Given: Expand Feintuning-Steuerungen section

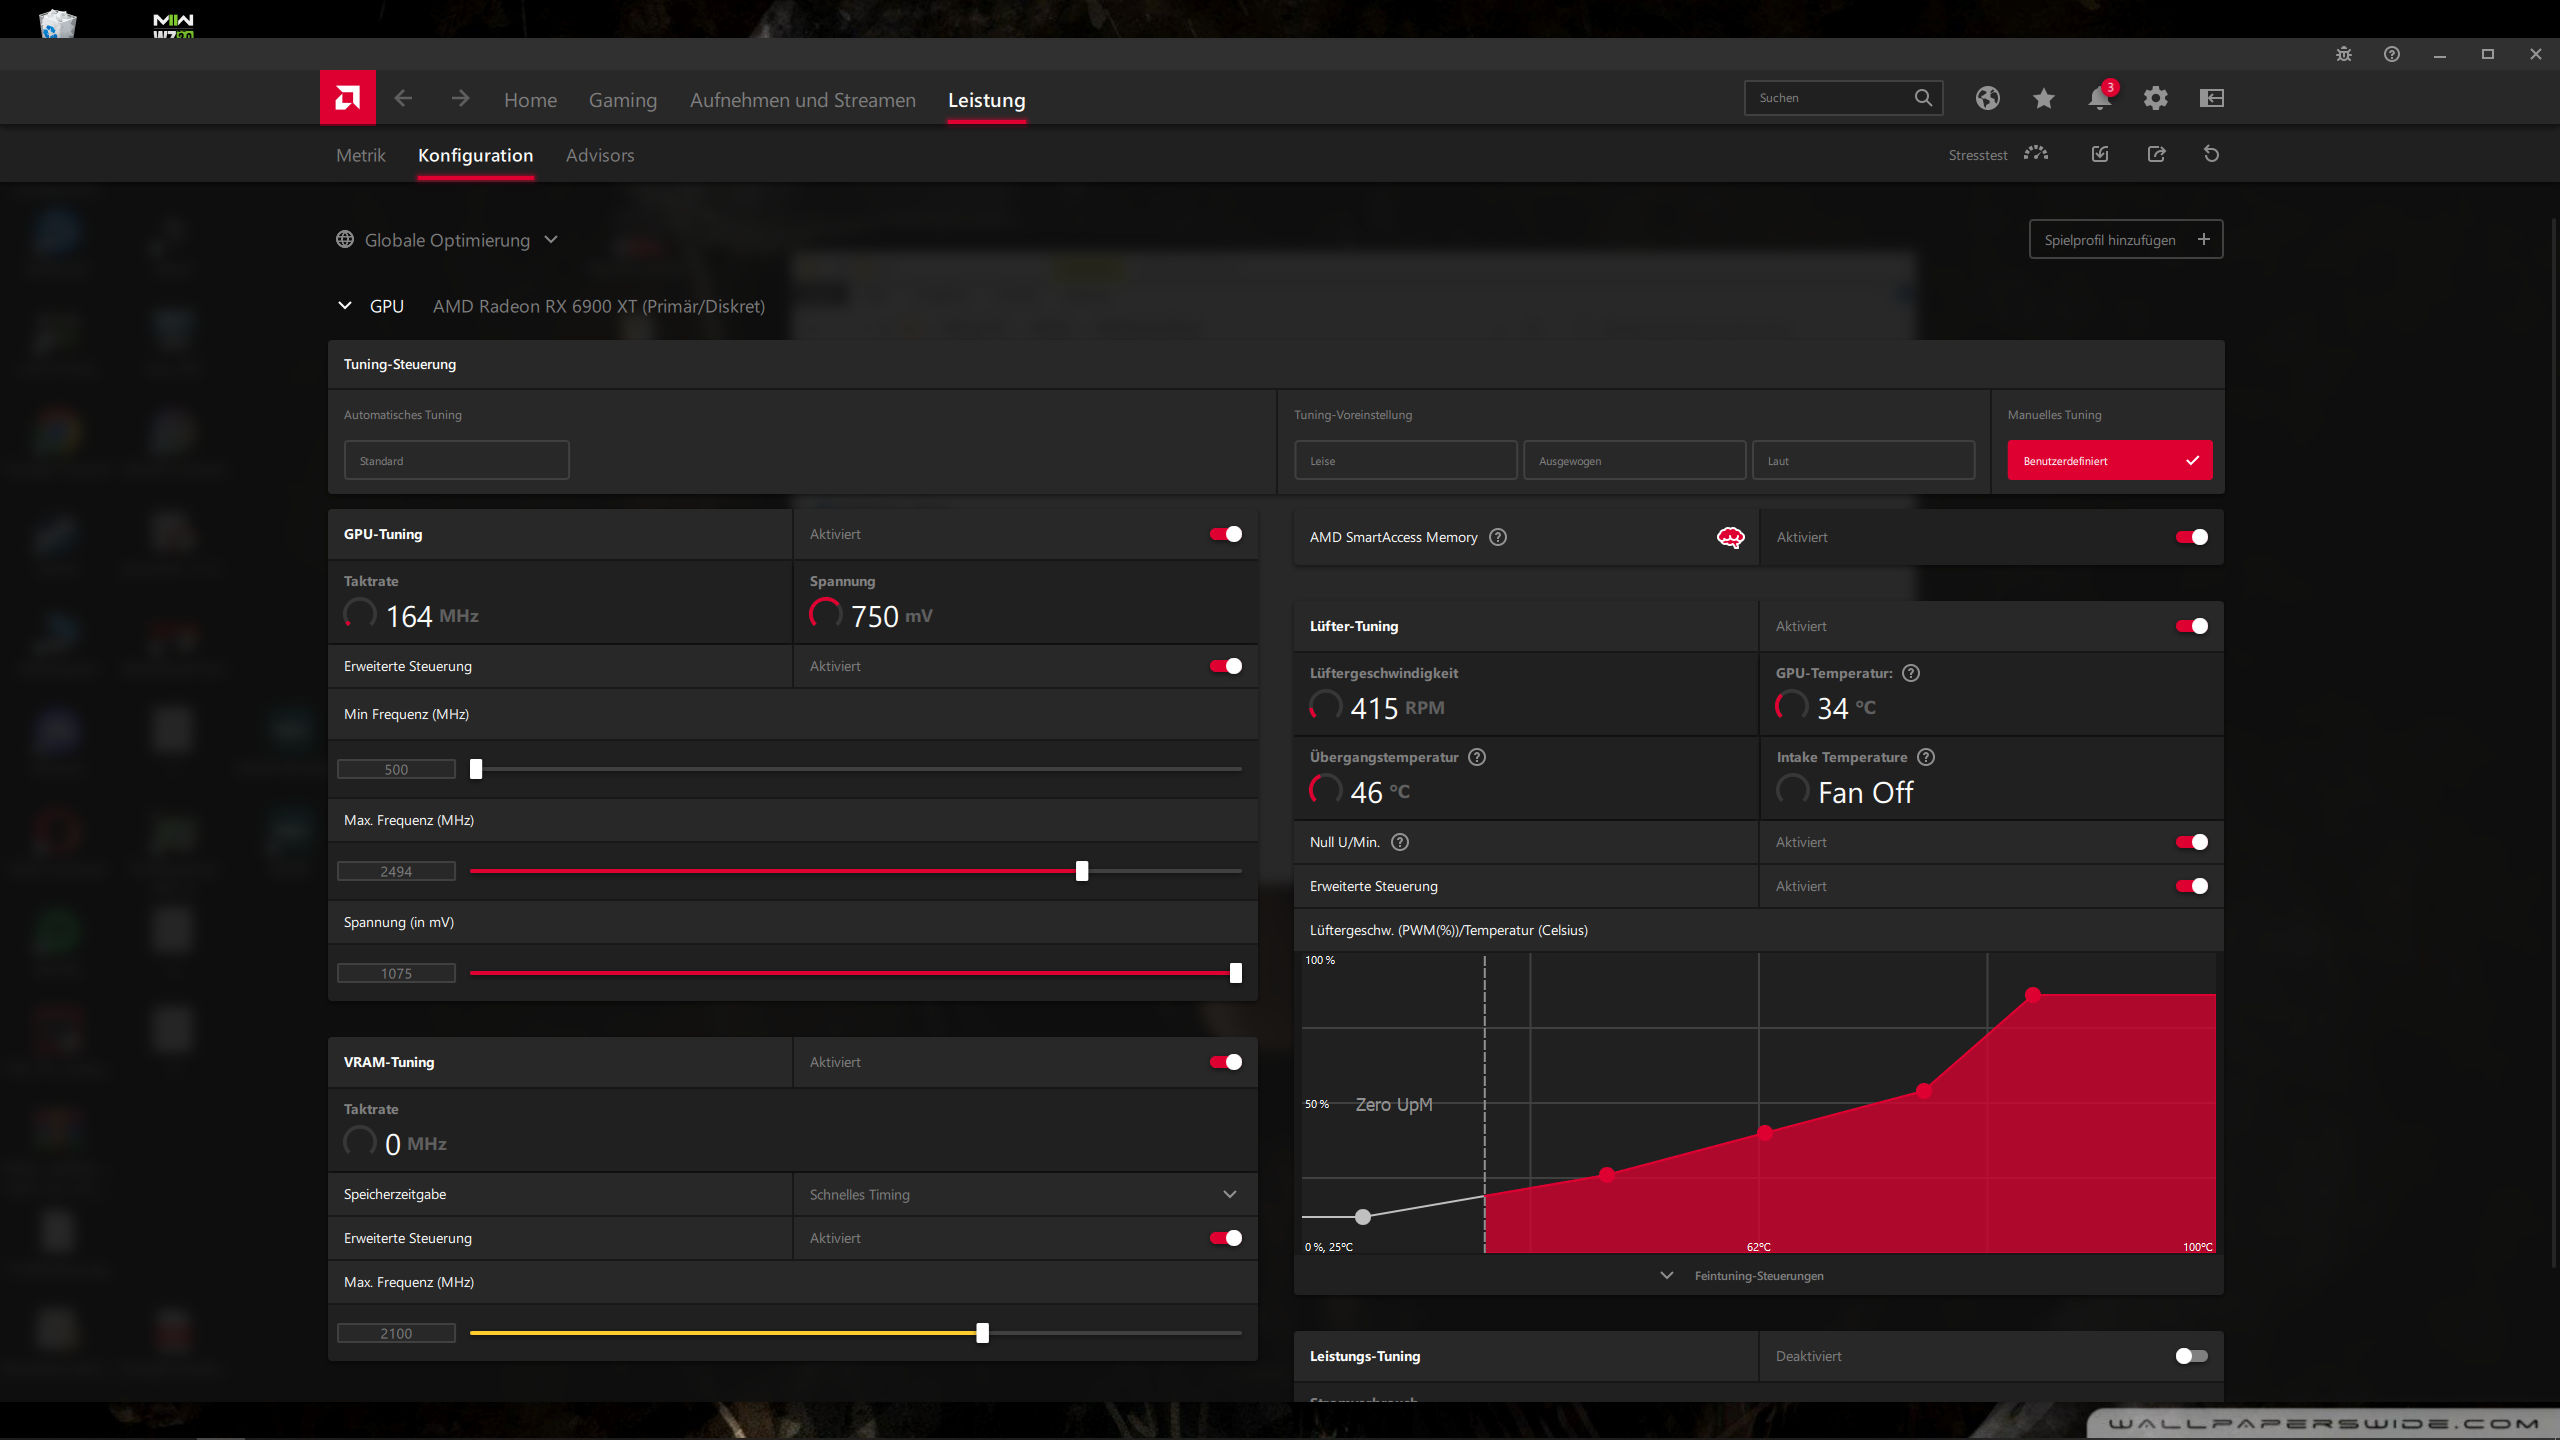Looking at the screenshot, I should (x=1758, y=1276).
